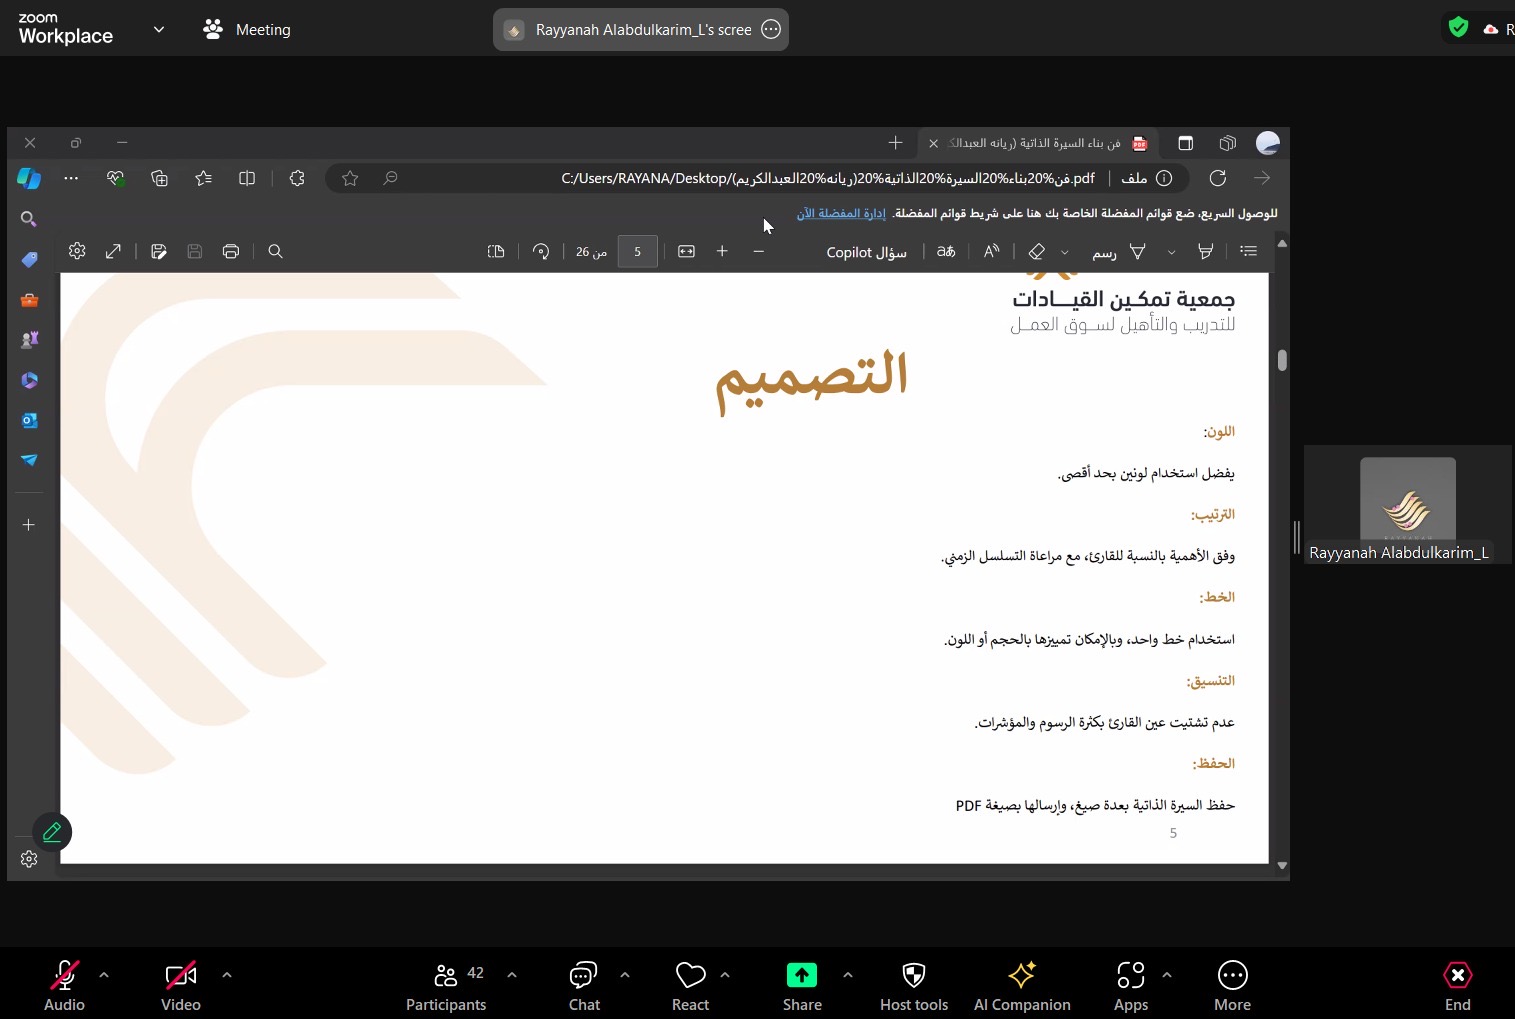Zoom out PDF with minus

pos(759,251)
